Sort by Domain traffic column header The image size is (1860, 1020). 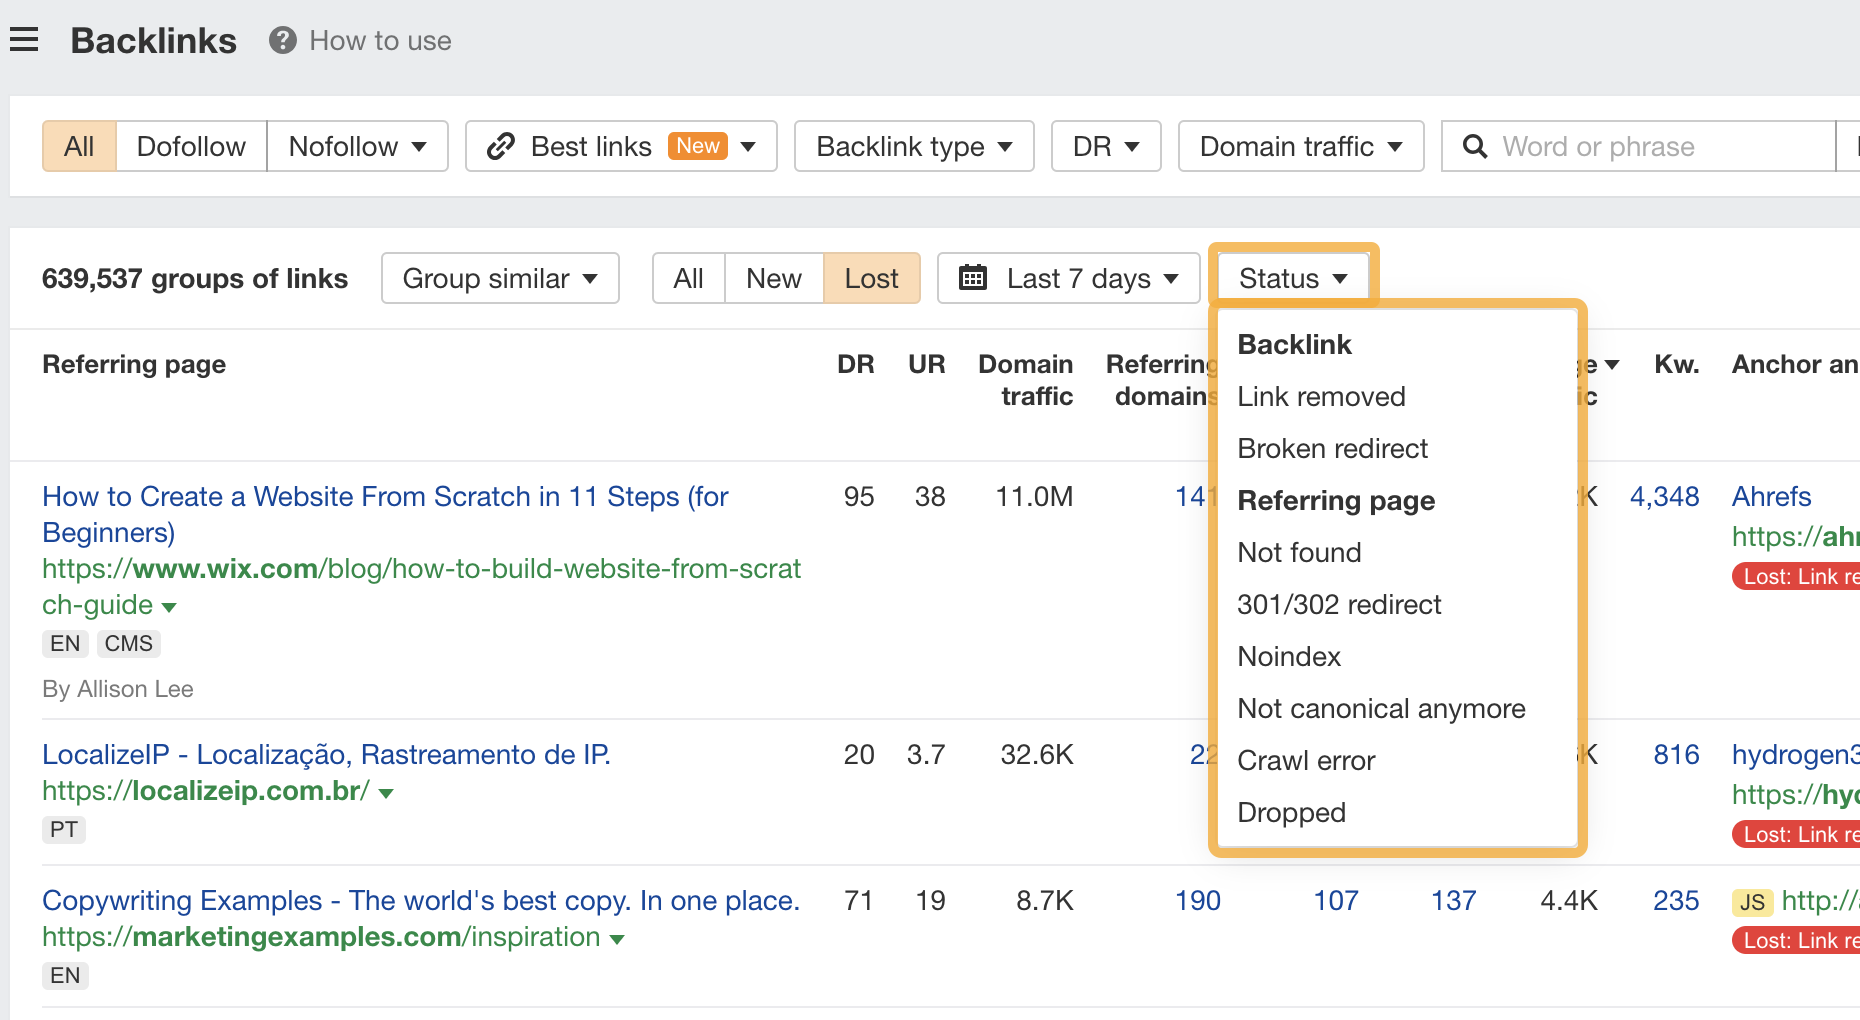tap(1025, 380)
